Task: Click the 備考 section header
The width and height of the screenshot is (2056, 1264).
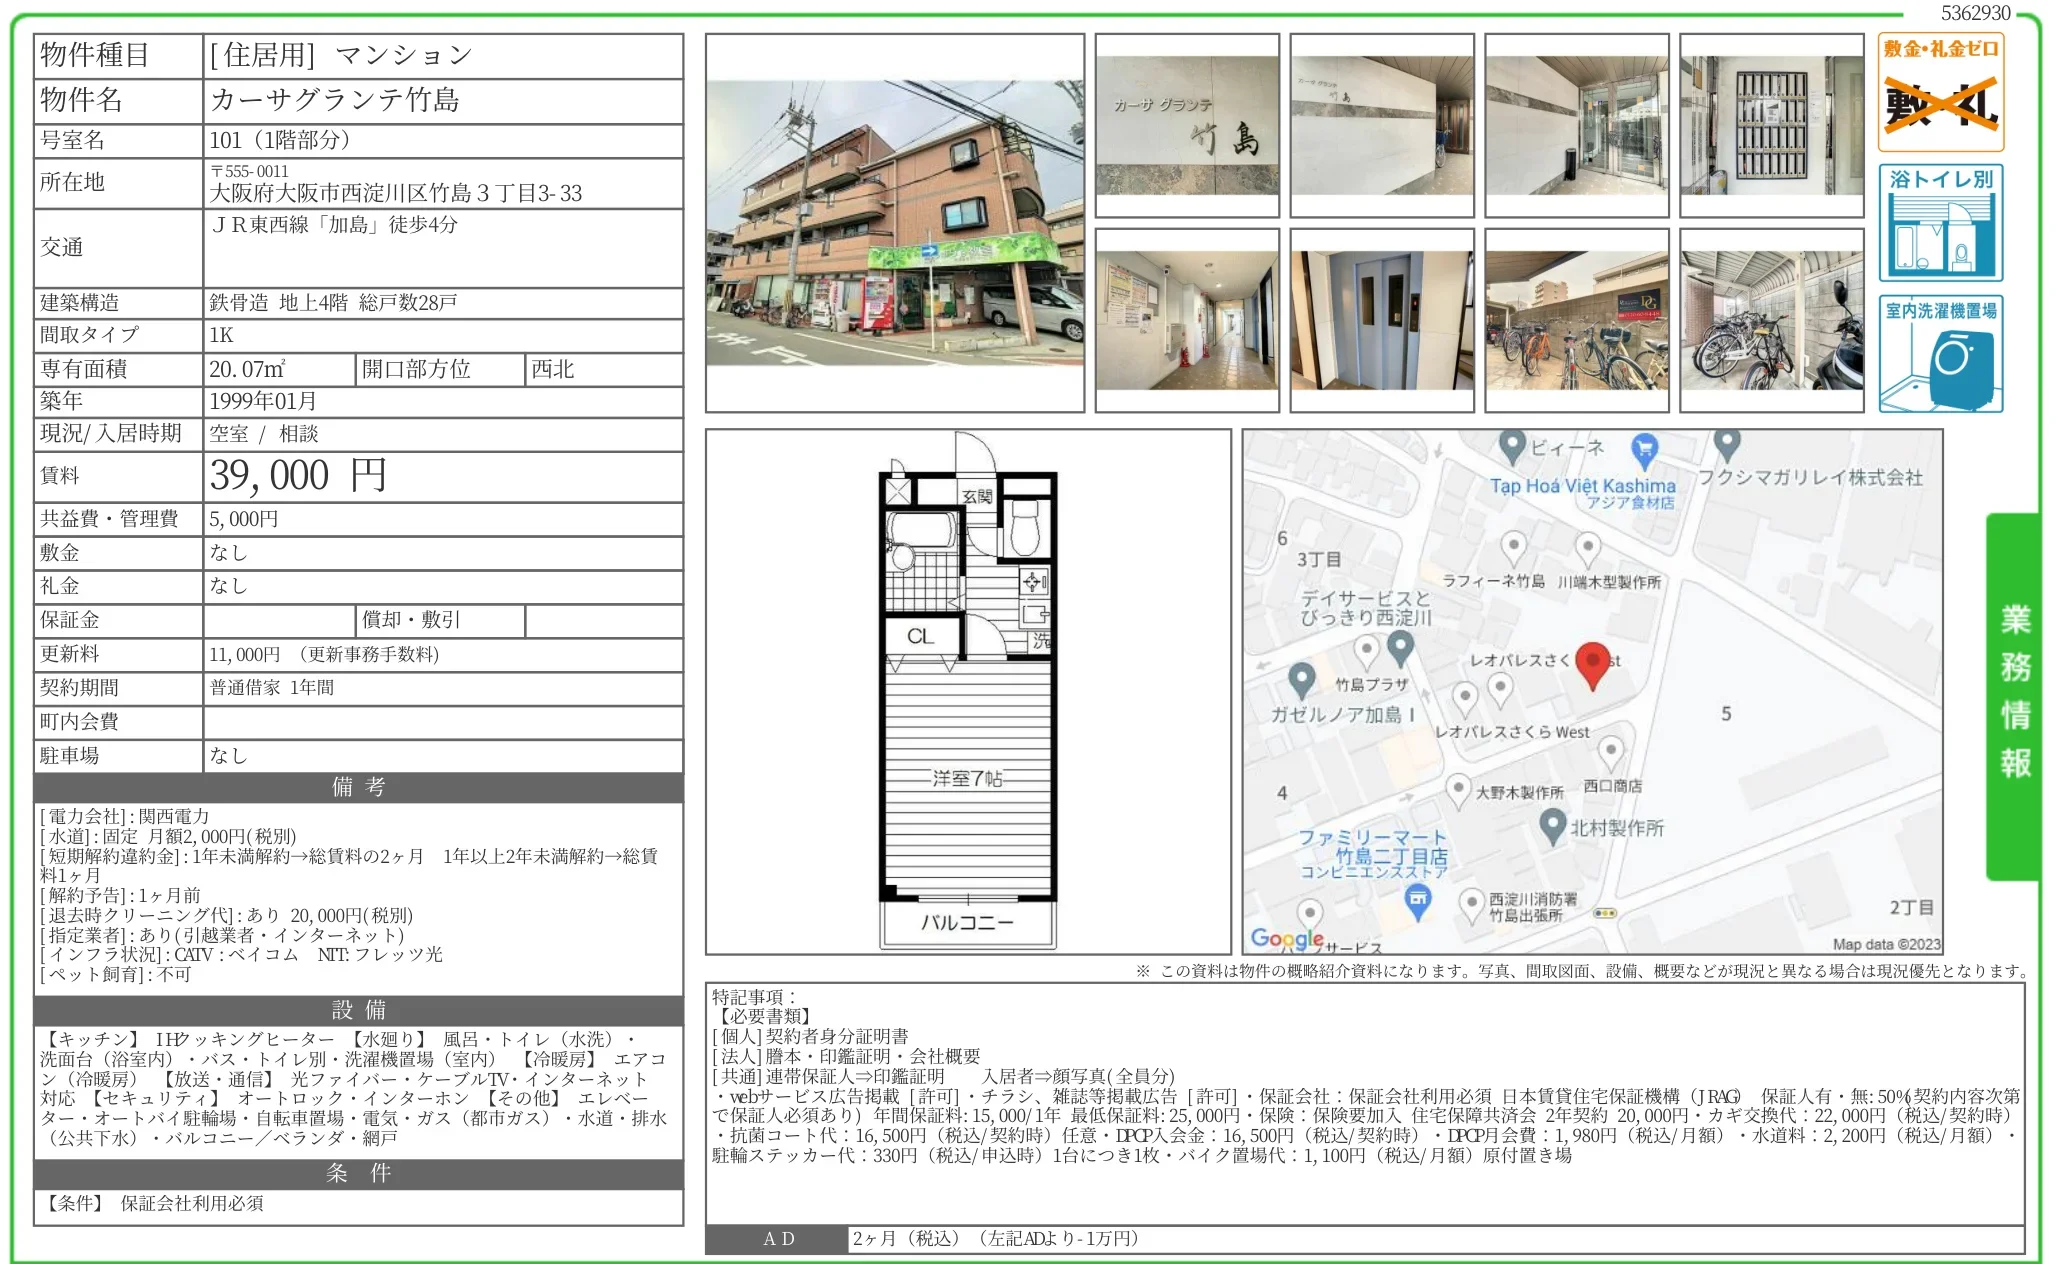Action: [x=356, y=788]
